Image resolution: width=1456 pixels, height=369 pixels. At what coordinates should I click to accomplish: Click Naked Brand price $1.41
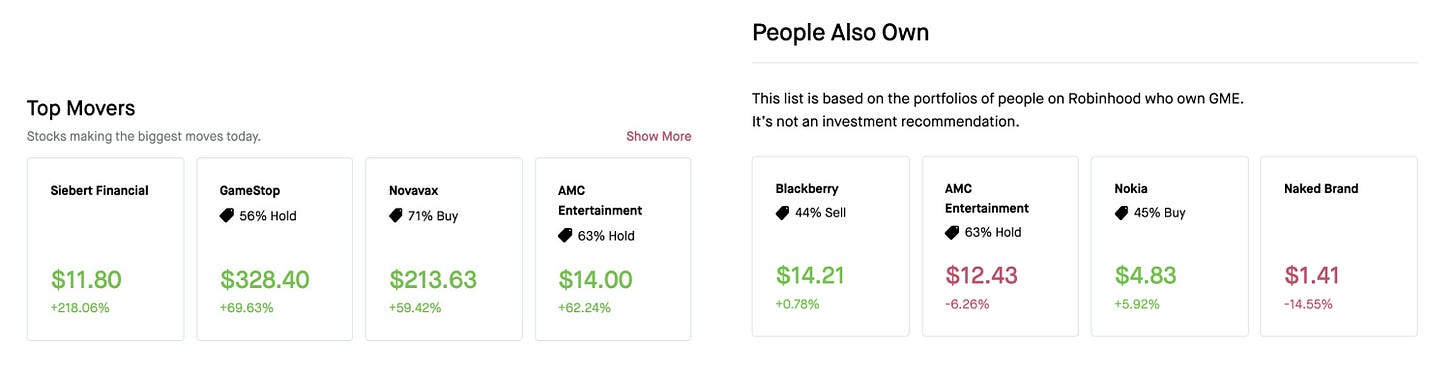point(1311,275)
